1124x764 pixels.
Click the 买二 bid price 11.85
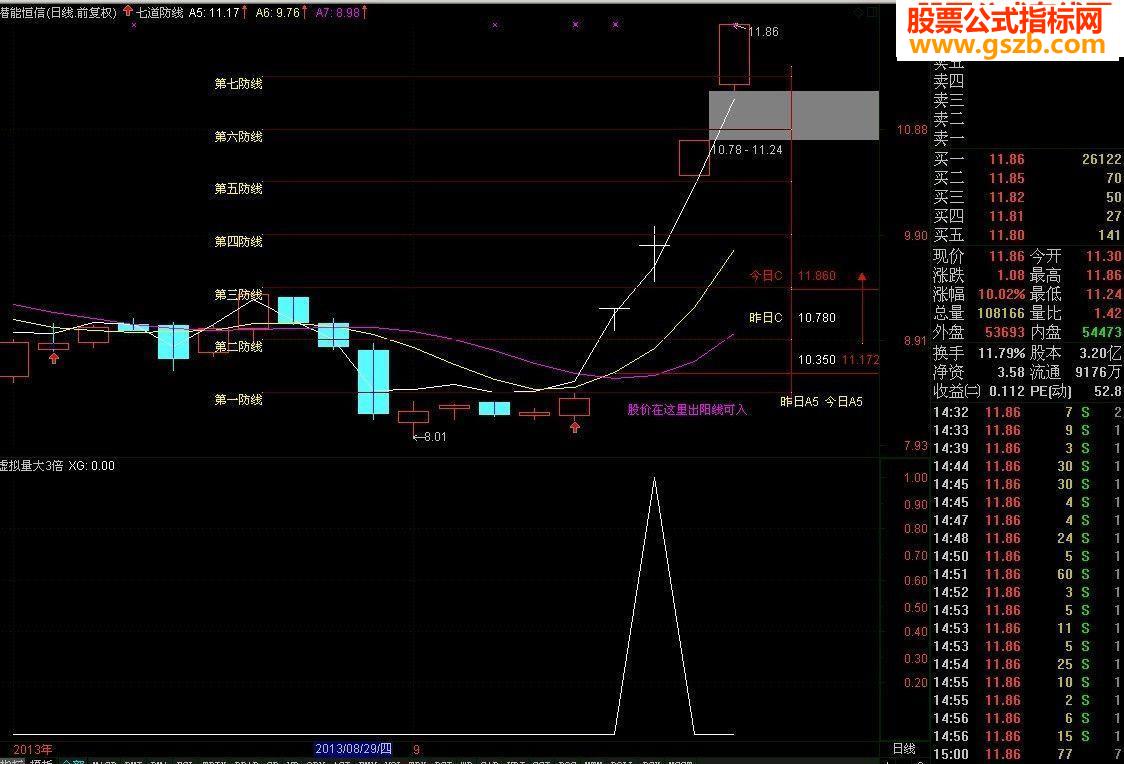1006,178
